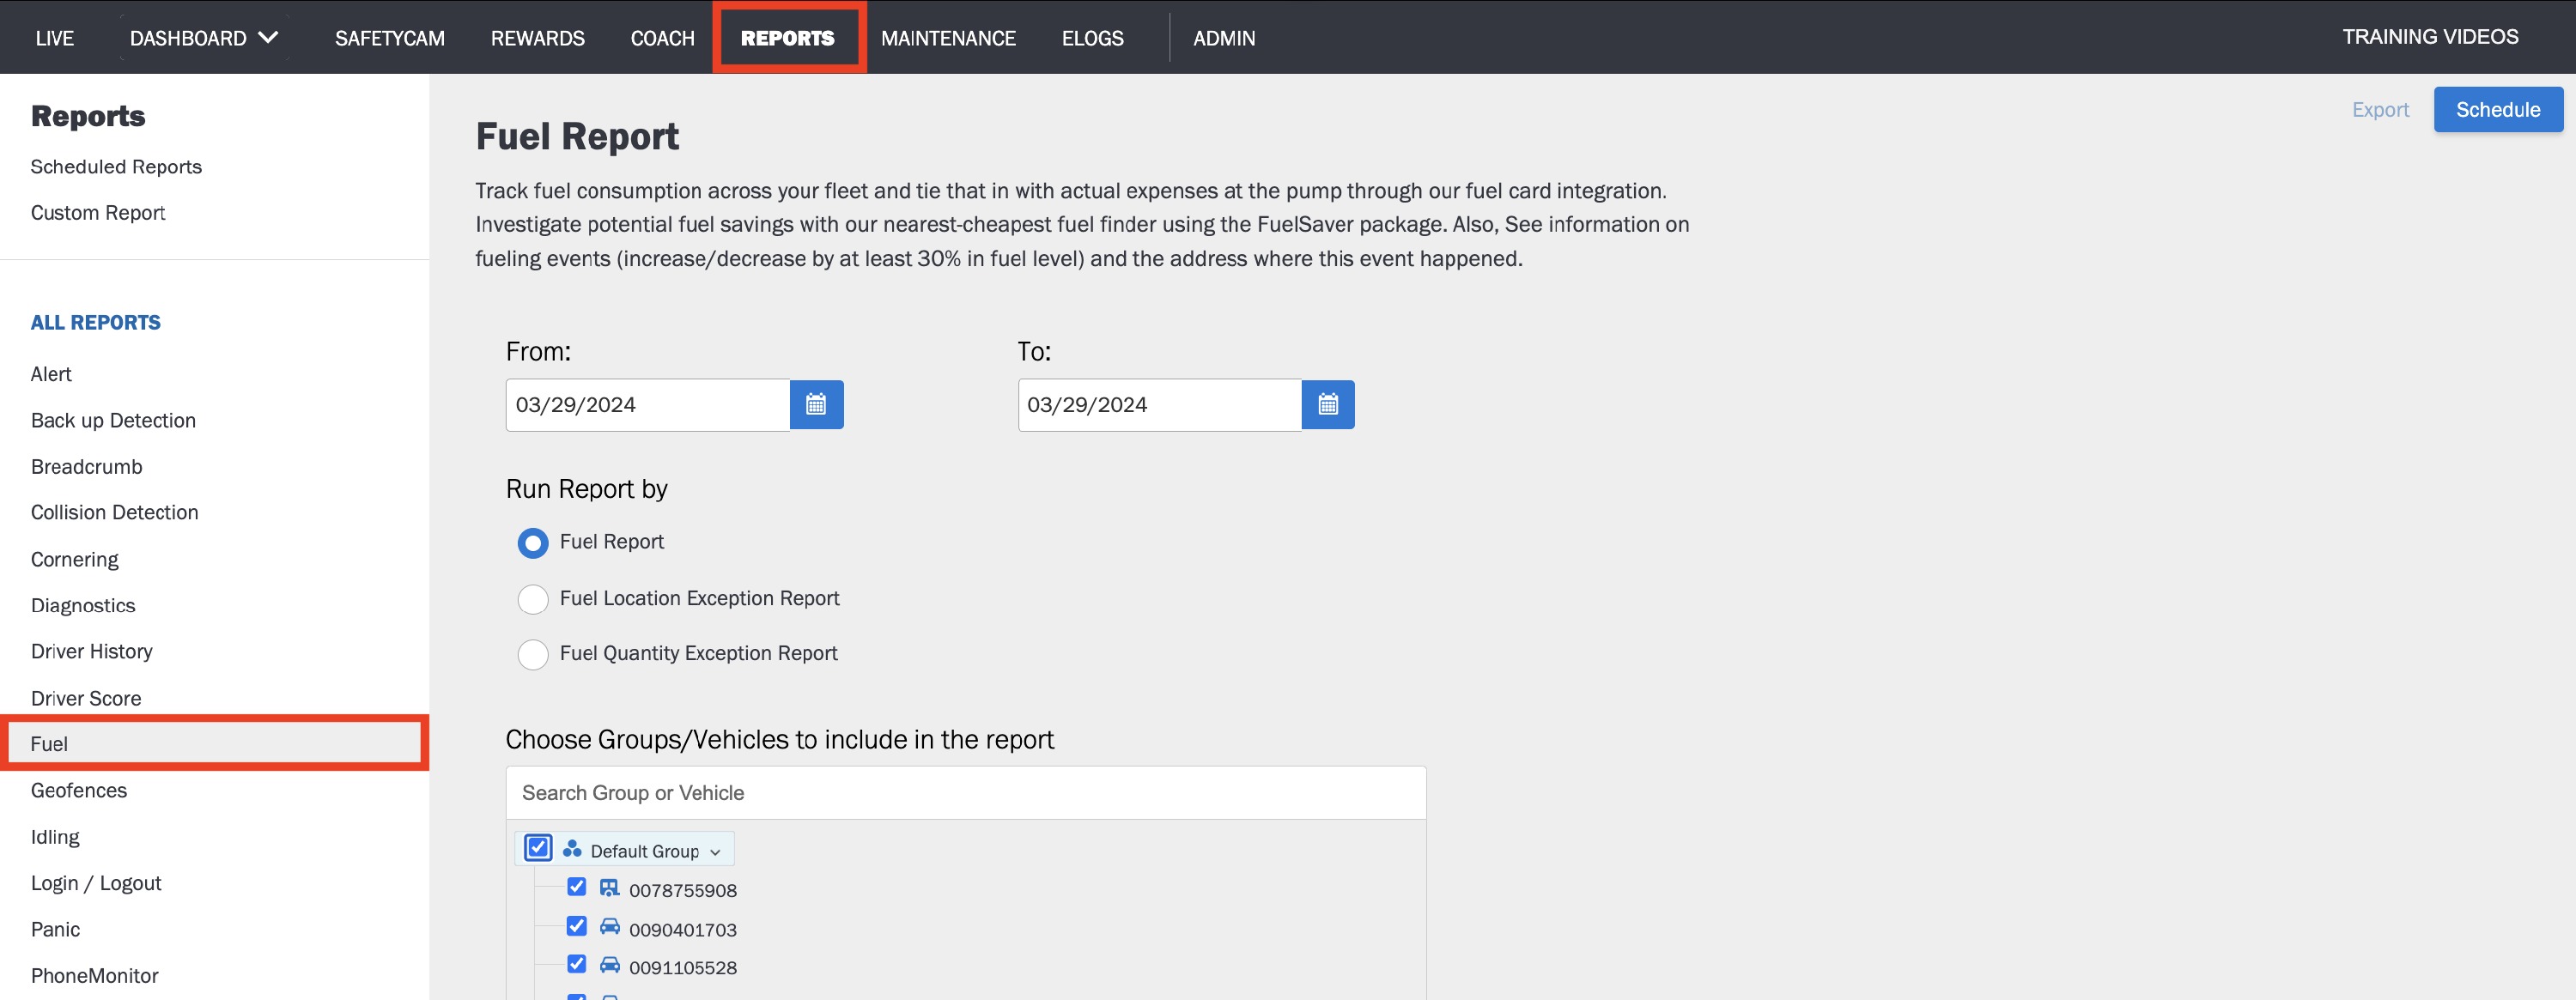
Task: Click the From date input field
Action: [648, 405]
